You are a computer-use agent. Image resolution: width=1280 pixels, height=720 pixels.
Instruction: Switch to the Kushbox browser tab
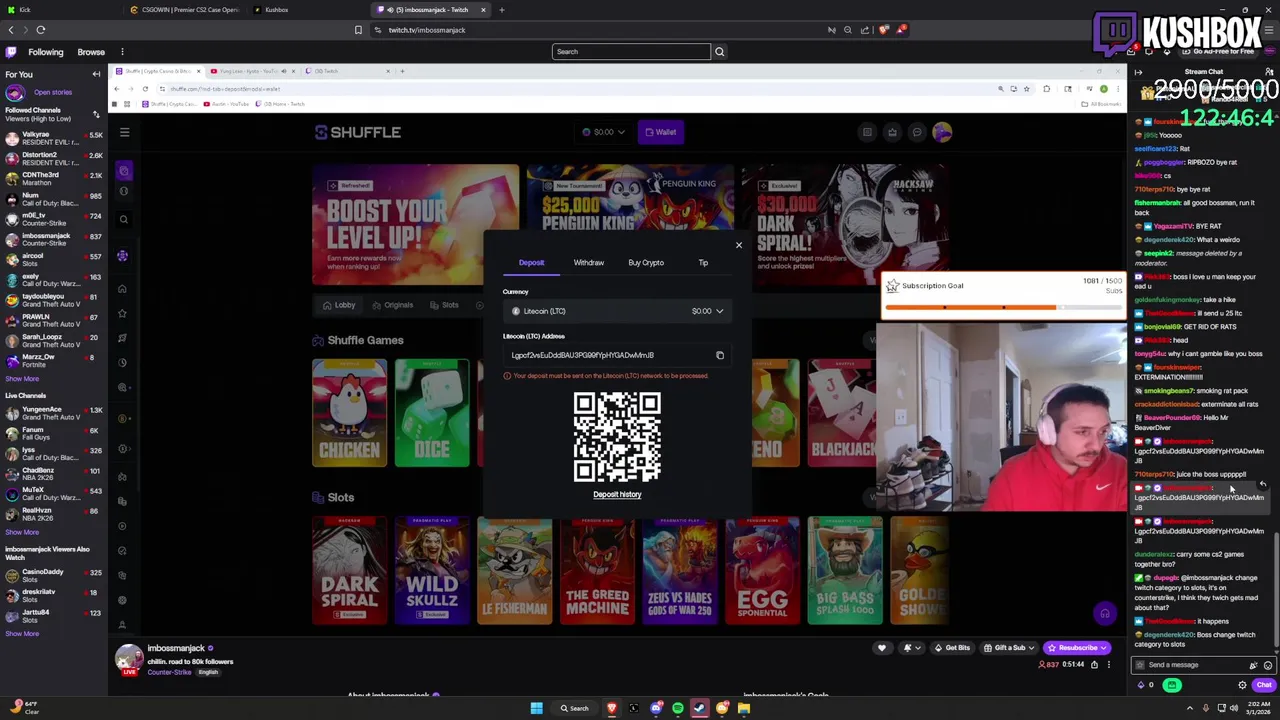coord(310,10)
